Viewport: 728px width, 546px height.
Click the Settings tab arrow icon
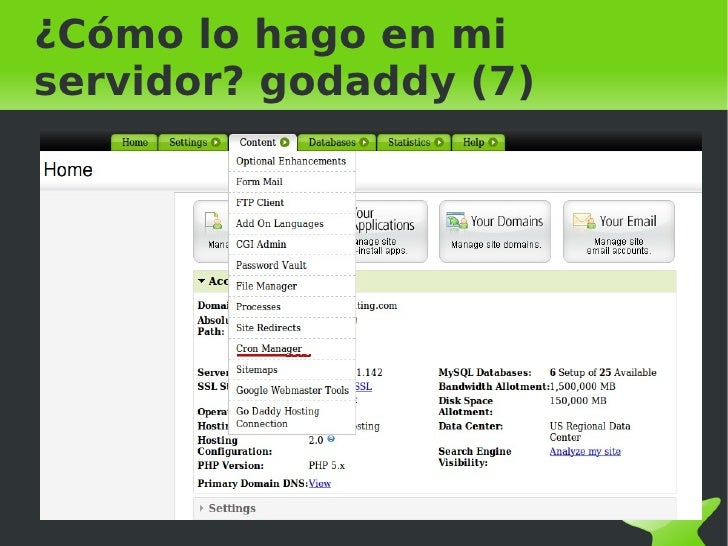click(216, 143)
